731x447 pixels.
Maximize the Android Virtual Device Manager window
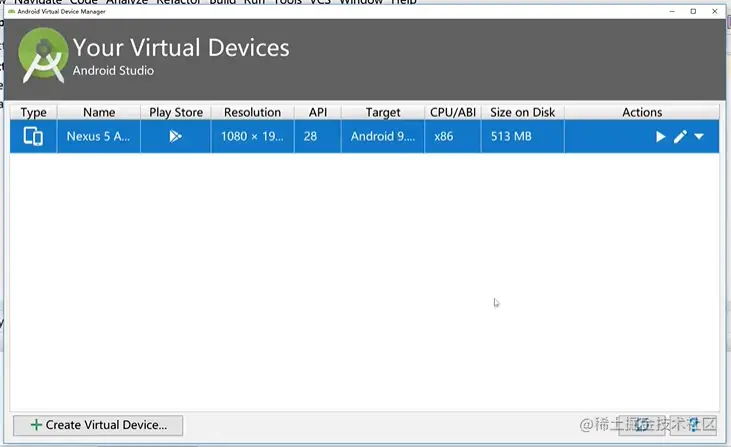coord(693,12)
